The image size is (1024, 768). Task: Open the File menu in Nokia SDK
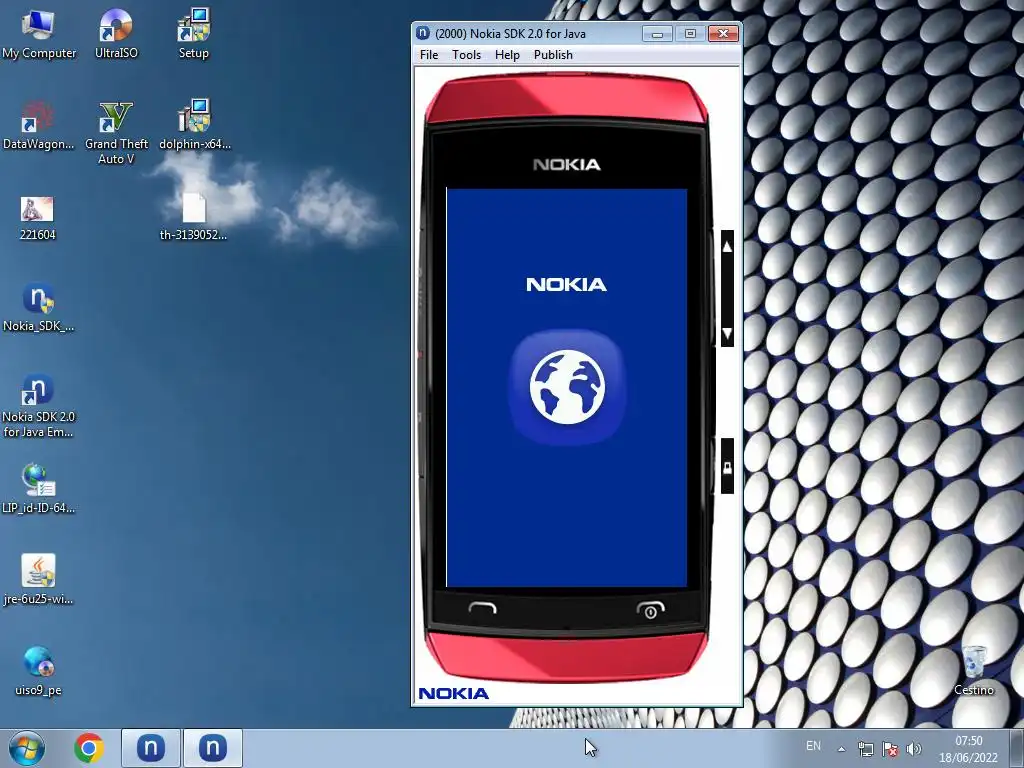pyautogui.click(x=428, y=55)
